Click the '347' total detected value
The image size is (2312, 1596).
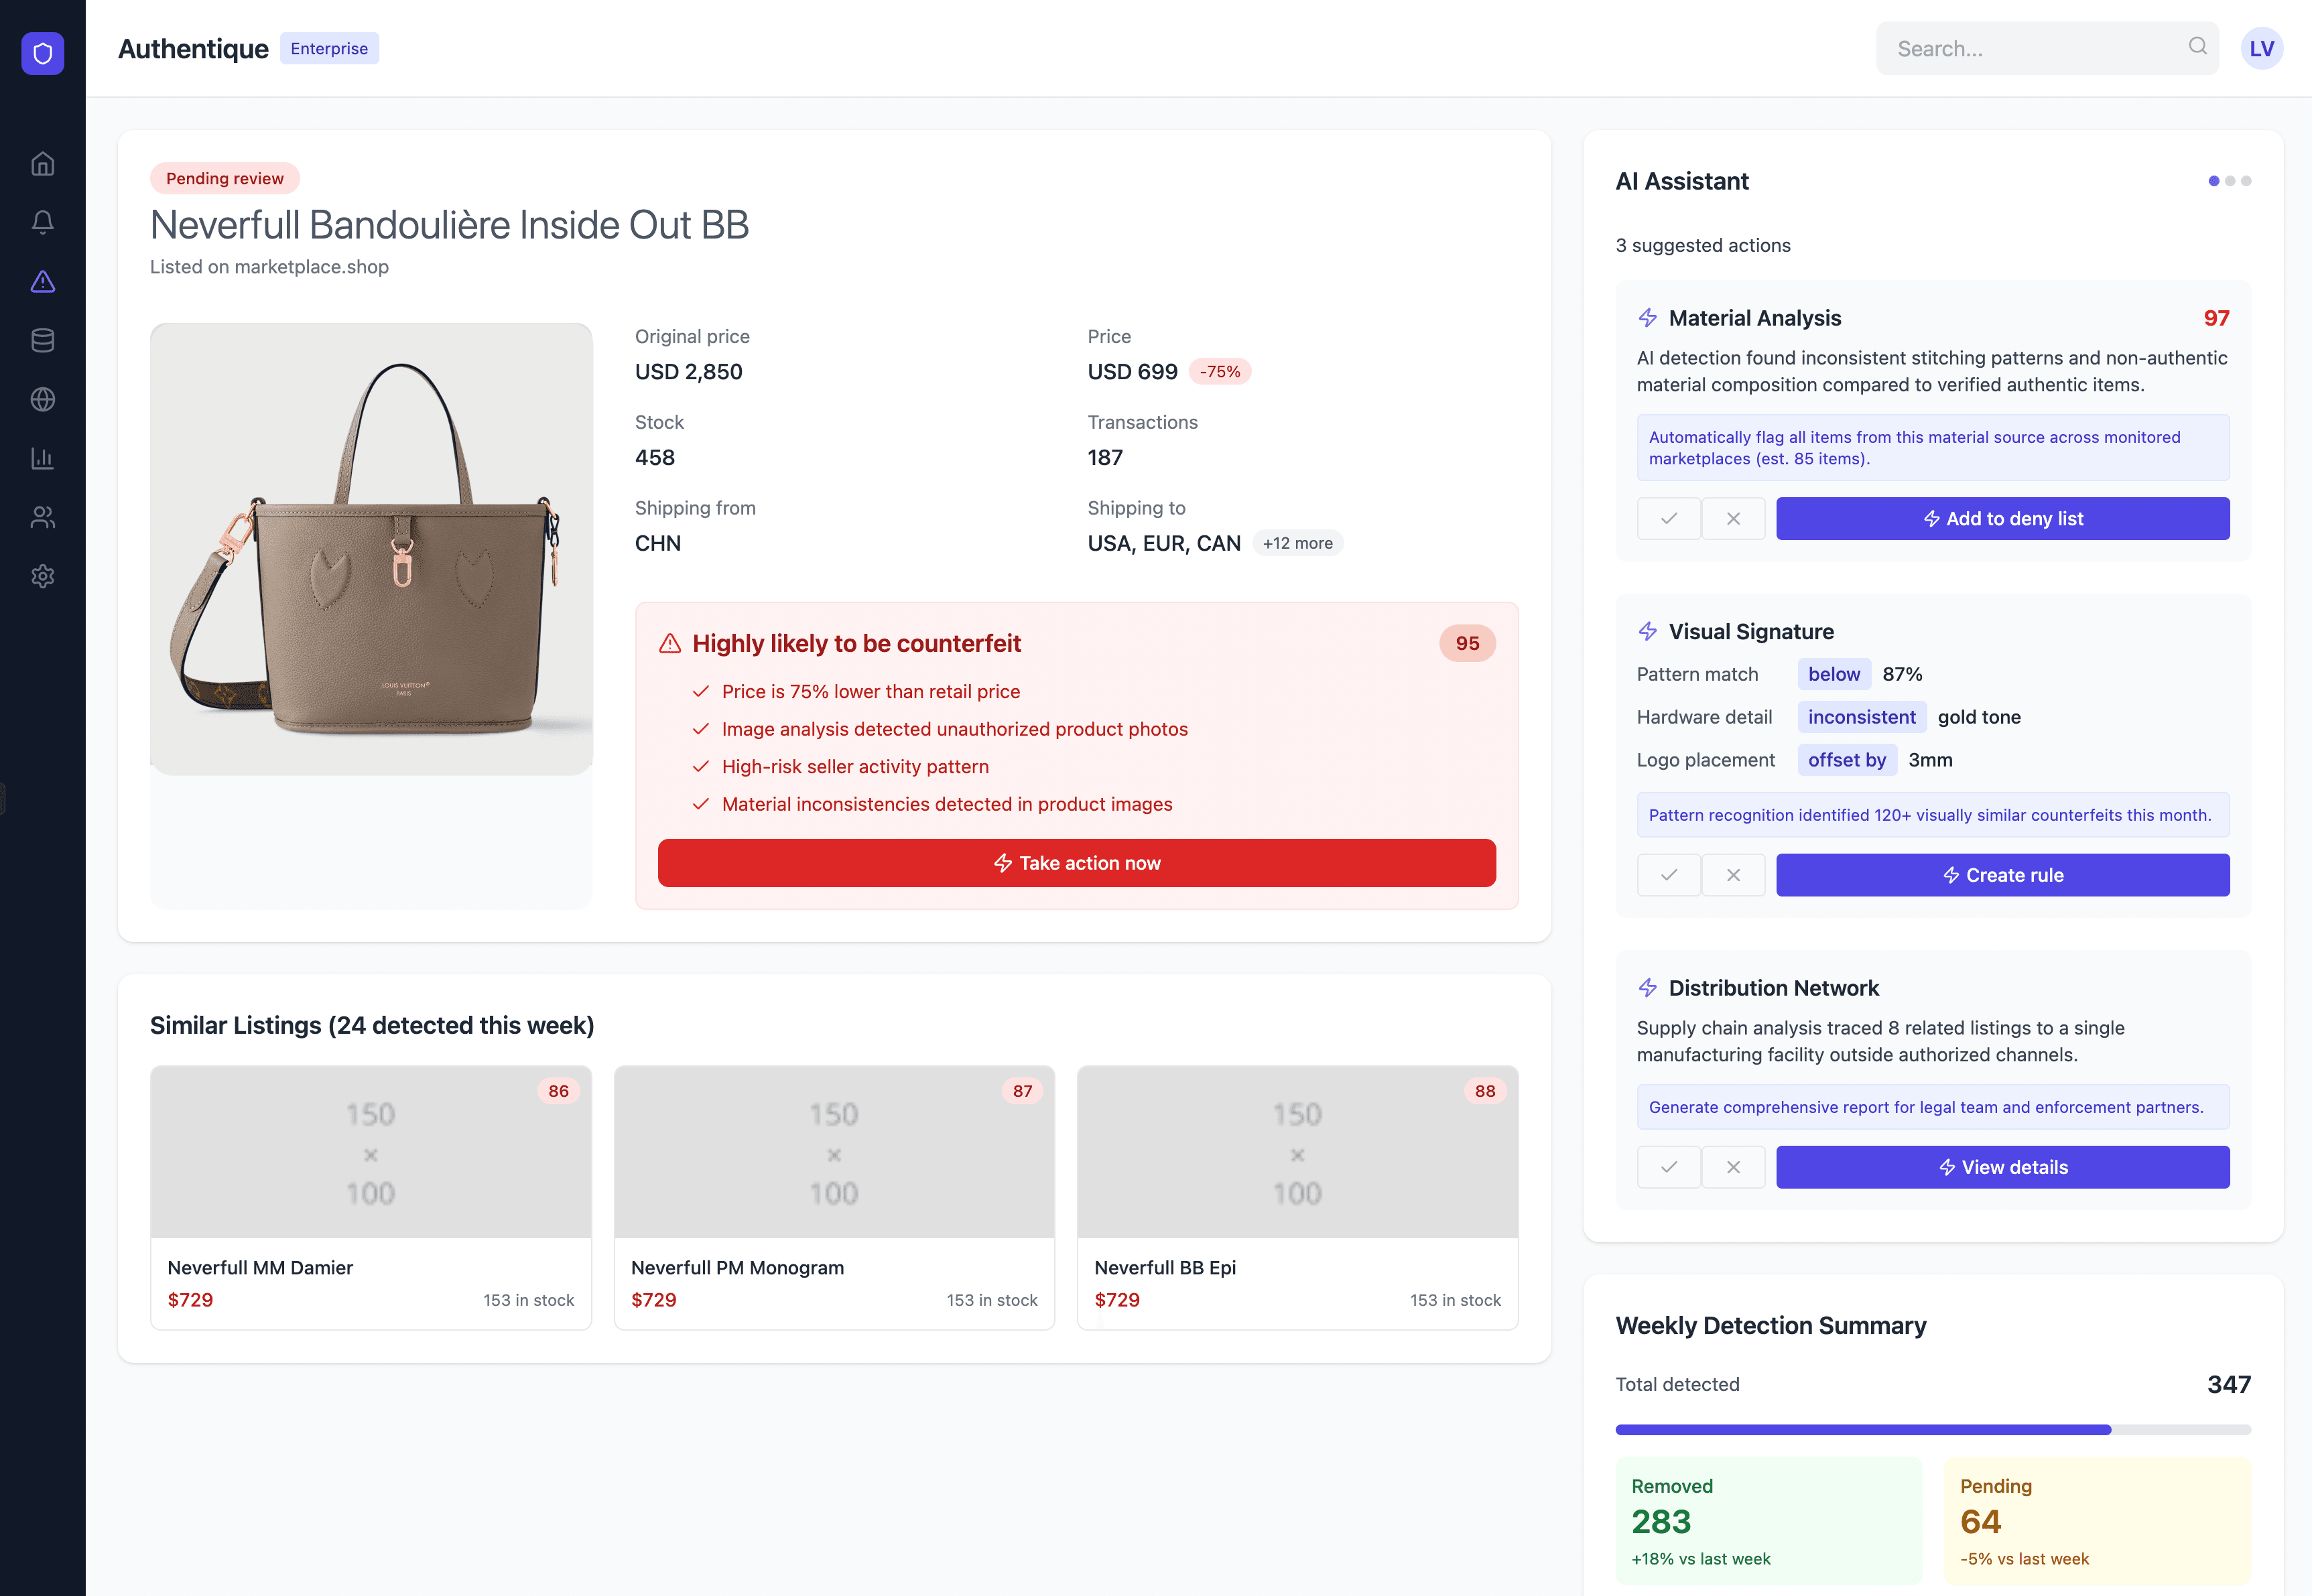[2229, 1385]
